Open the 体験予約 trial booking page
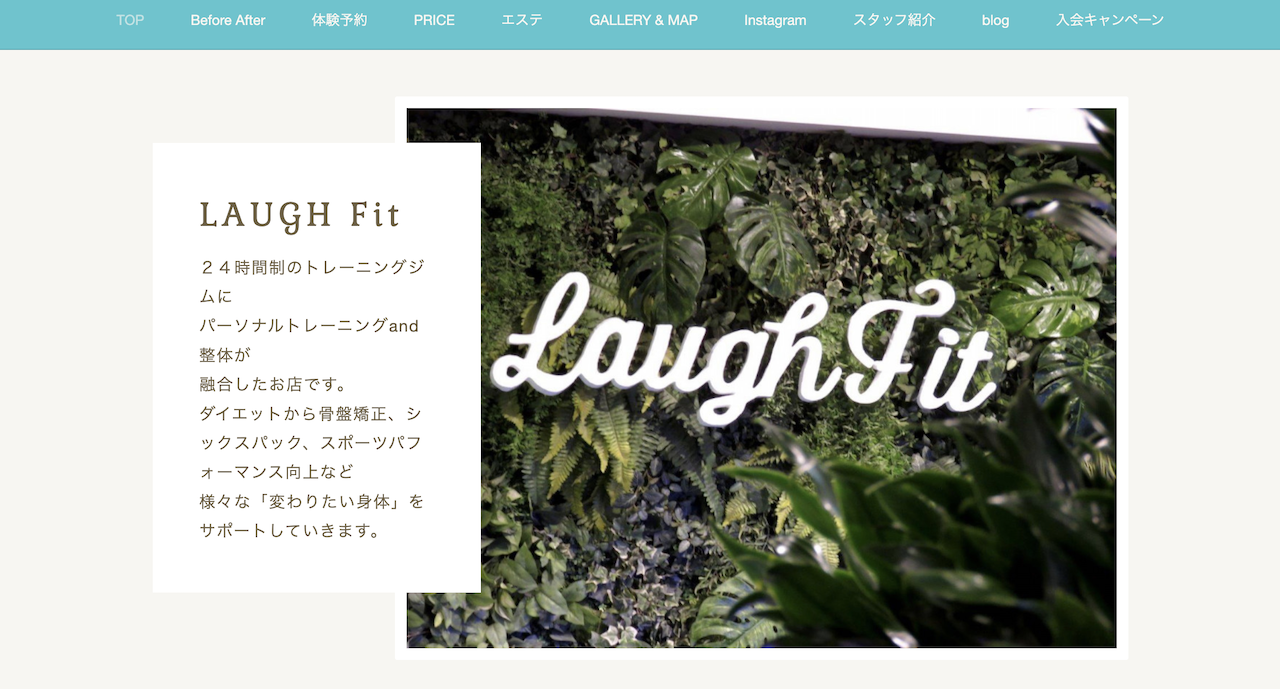The height and width of the screenshot is (689, 1280). click(339, 20)
